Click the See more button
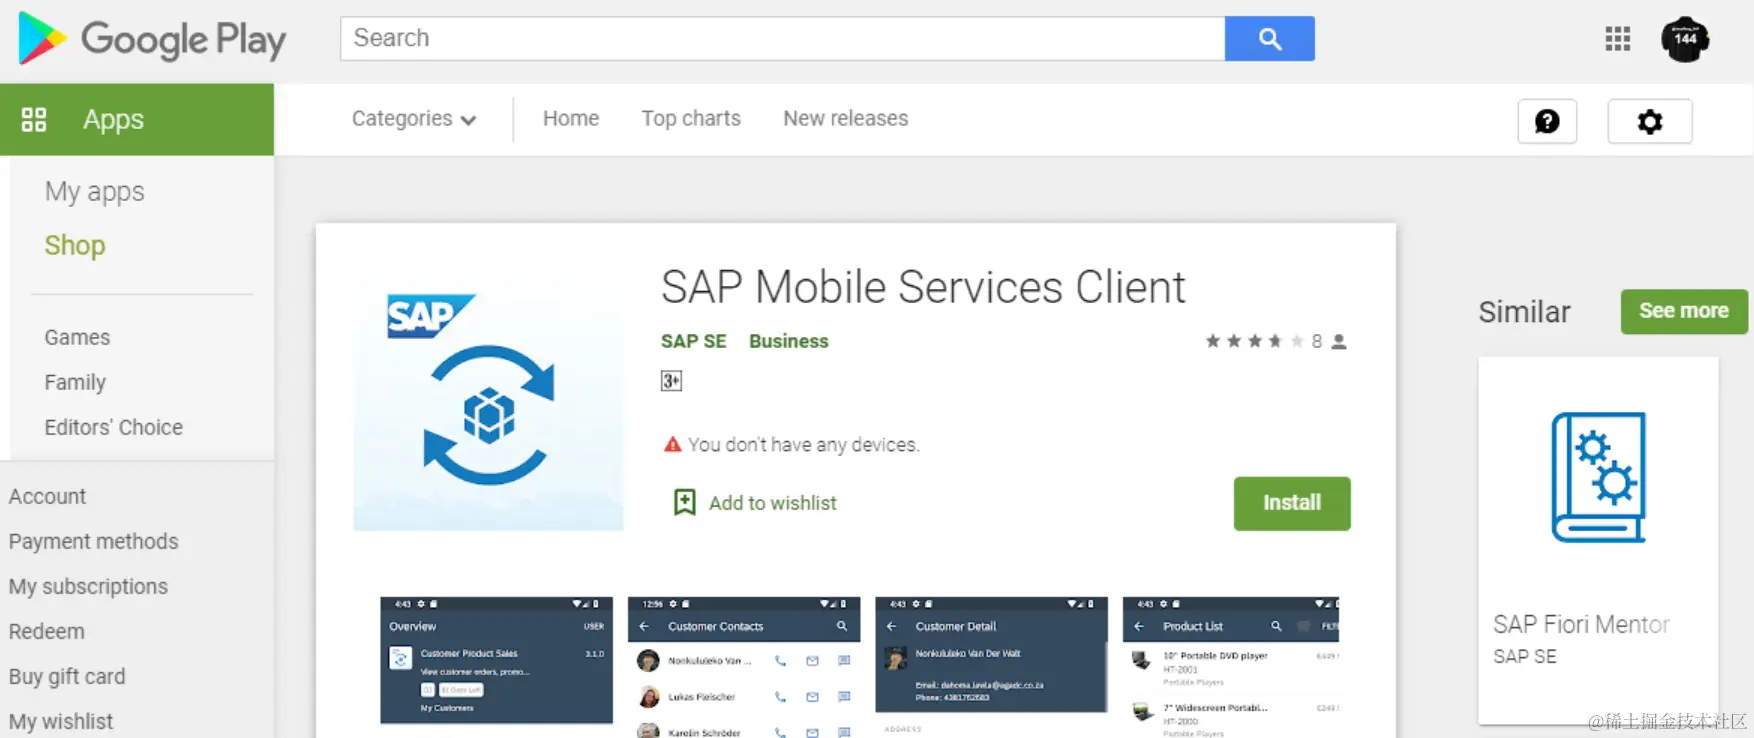1754x738 pixels. 1684,311
